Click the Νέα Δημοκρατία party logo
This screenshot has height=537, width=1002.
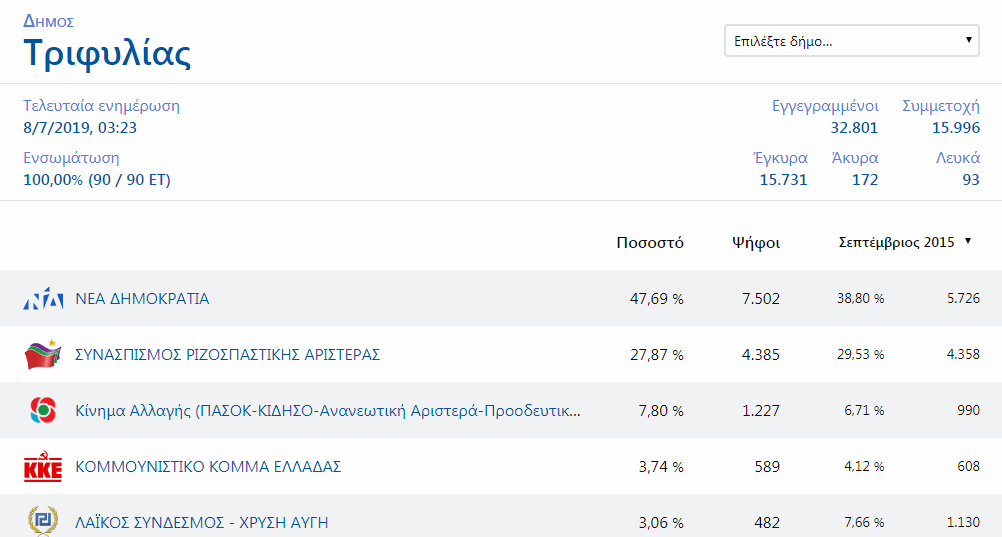(43, 299)
